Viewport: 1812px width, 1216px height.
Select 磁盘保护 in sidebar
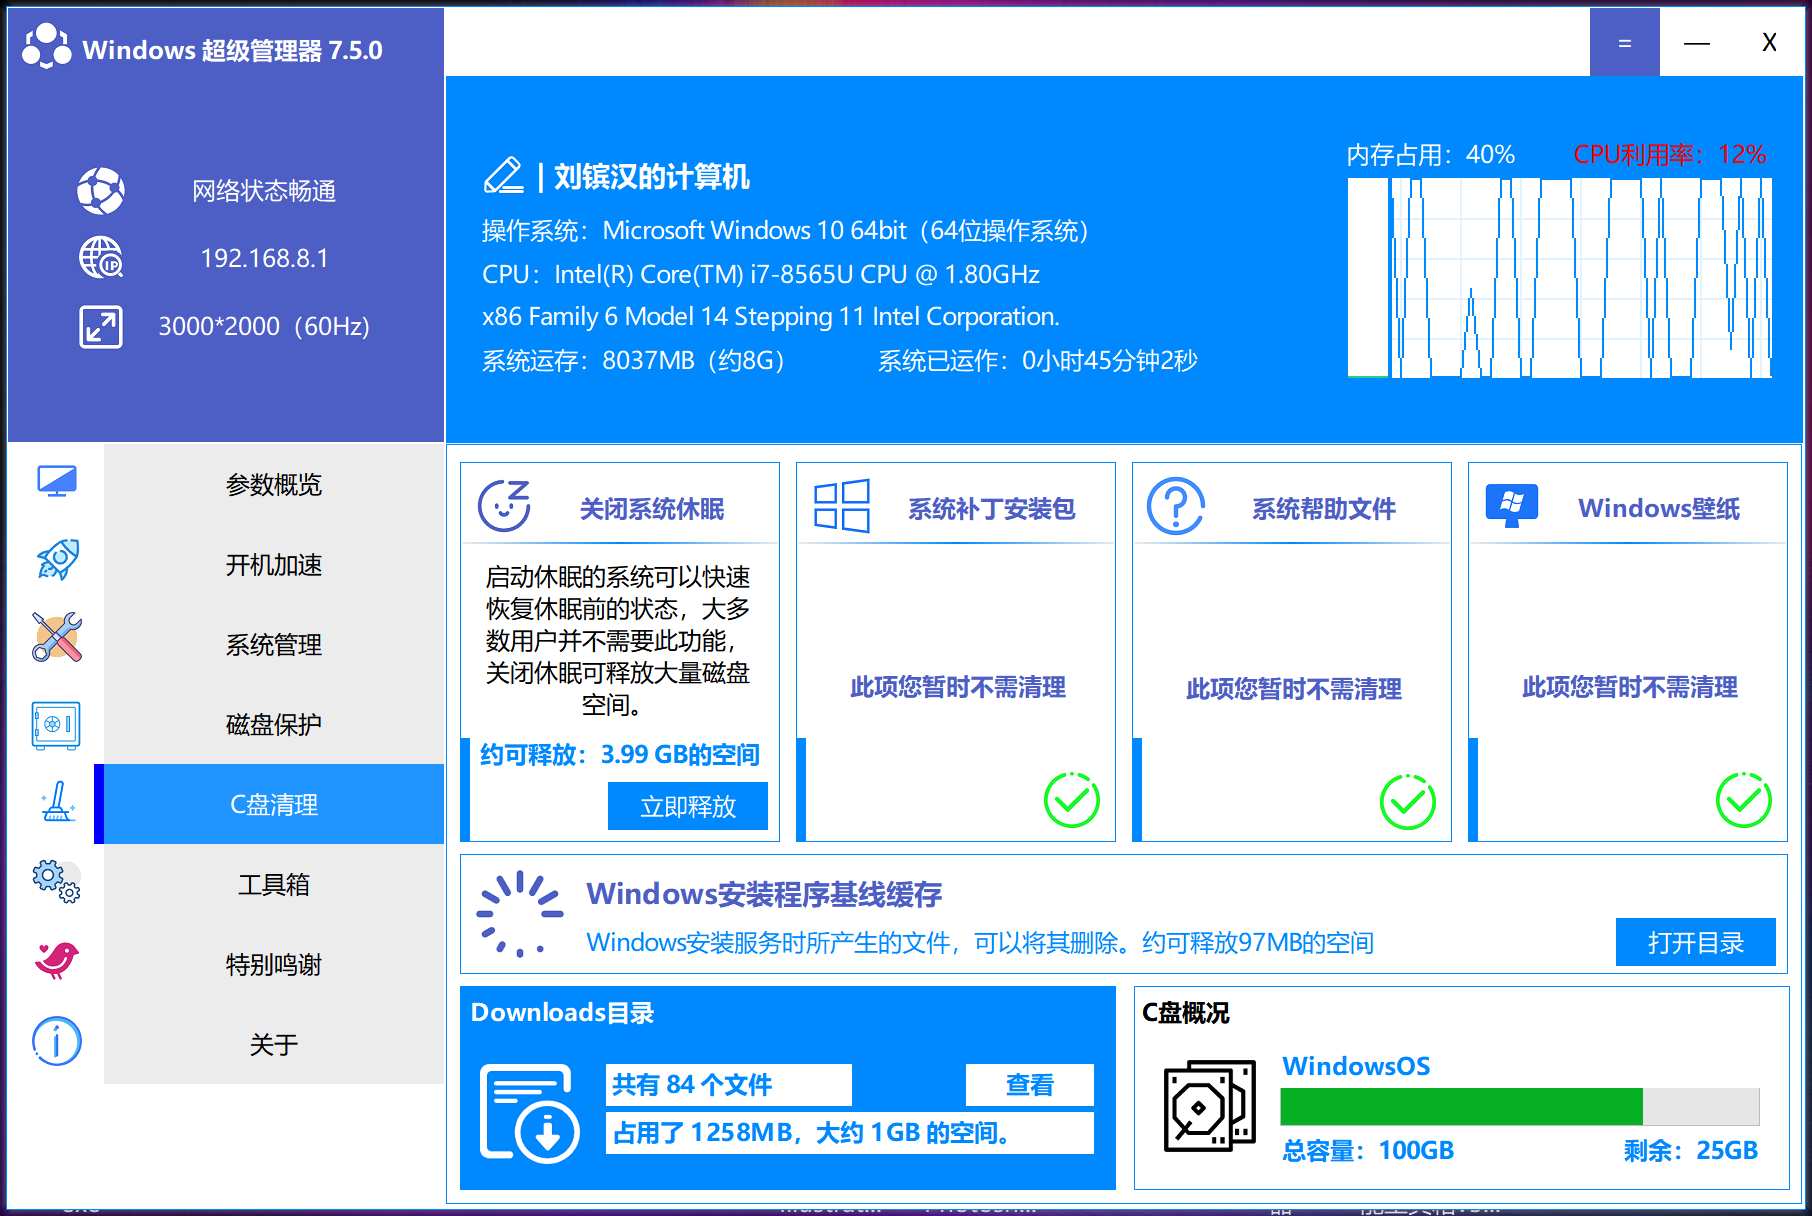[x=274, y=724]
